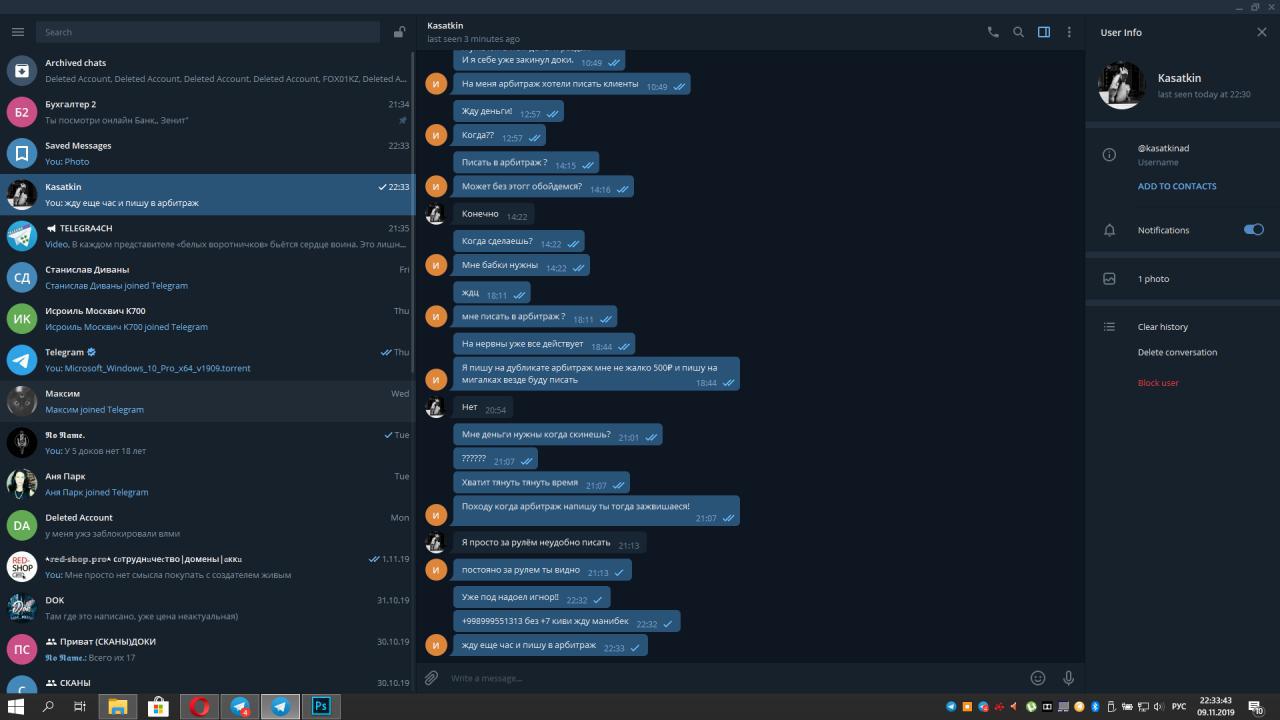Open the emoji picker
Screen dimensions: 1280x720
(1038, 678)
